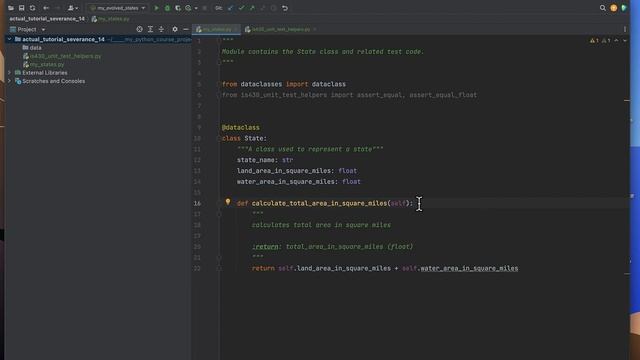Select is430_unit_test_helpers.py in Project tree

pos(65,56)
